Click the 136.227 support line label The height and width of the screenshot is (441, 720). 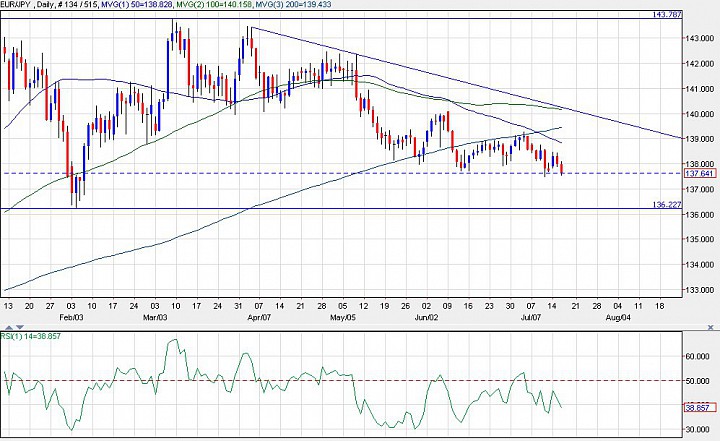pos(667,204)
